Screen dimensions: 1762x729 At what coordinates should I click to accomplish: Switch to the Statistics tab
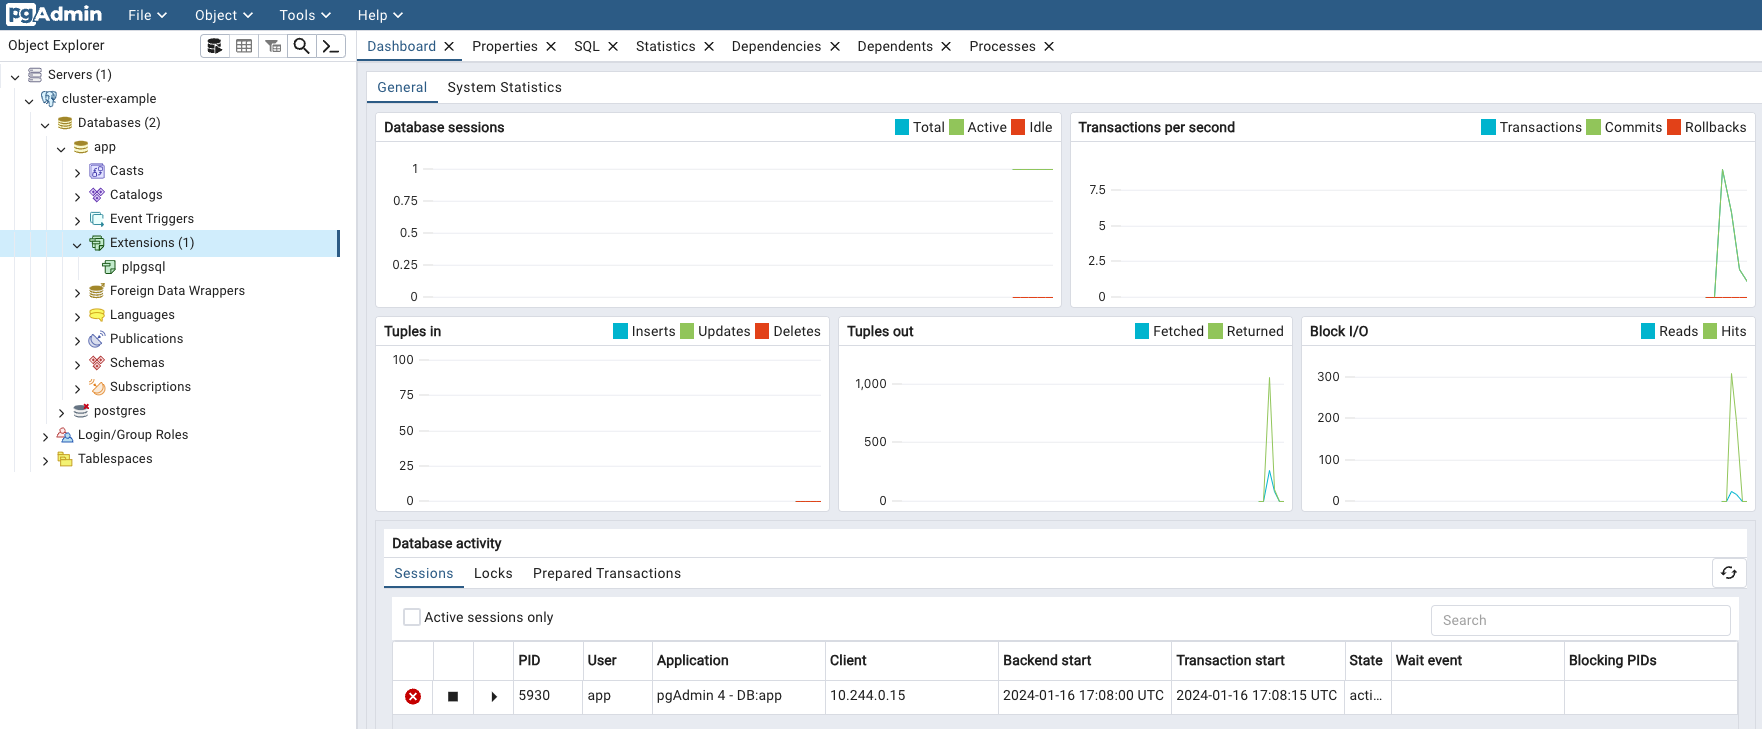click(665, 46)
